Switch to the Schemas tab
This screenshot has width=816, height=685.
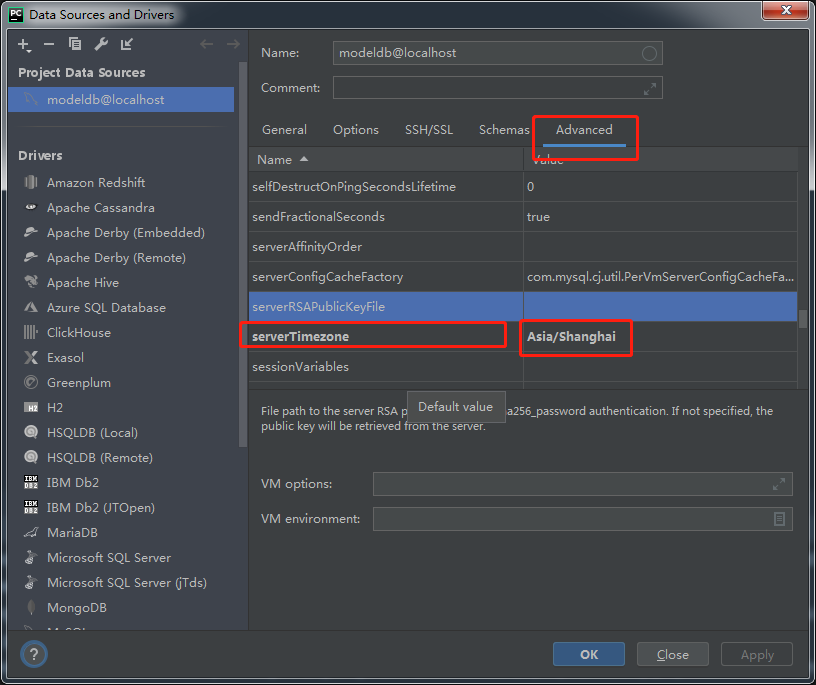[x=503, y=129]
